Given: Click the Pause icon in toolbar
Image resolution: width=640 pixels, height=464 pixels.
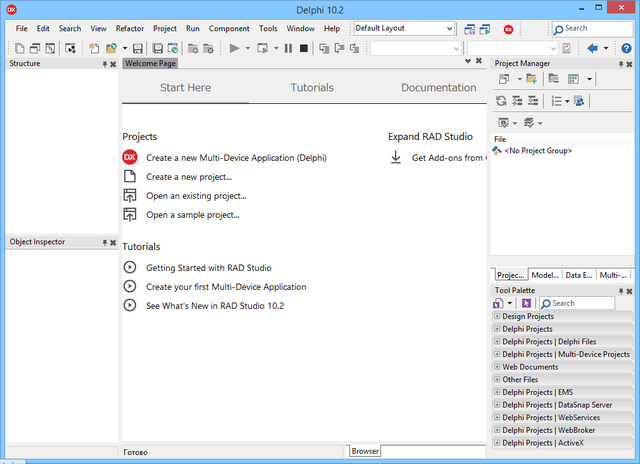Looking at the screenshot, I should (289, 48).
